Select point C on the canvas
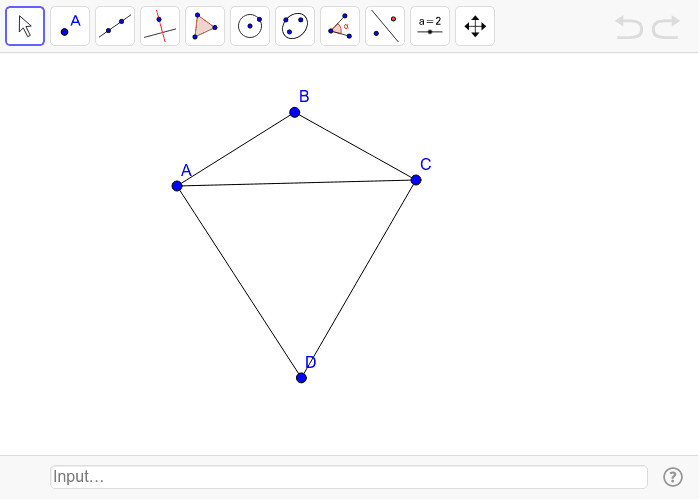 [x=416, y=180]
